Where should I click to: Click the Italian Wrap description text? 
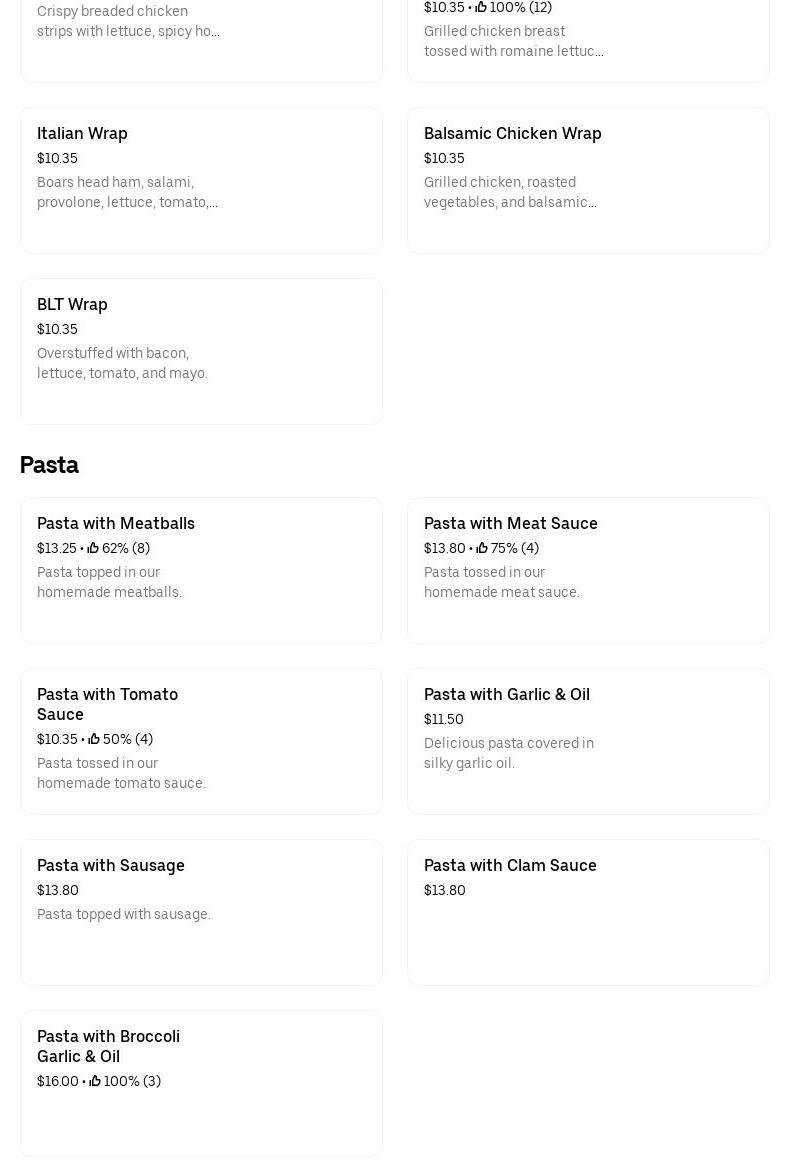point(127,192)
